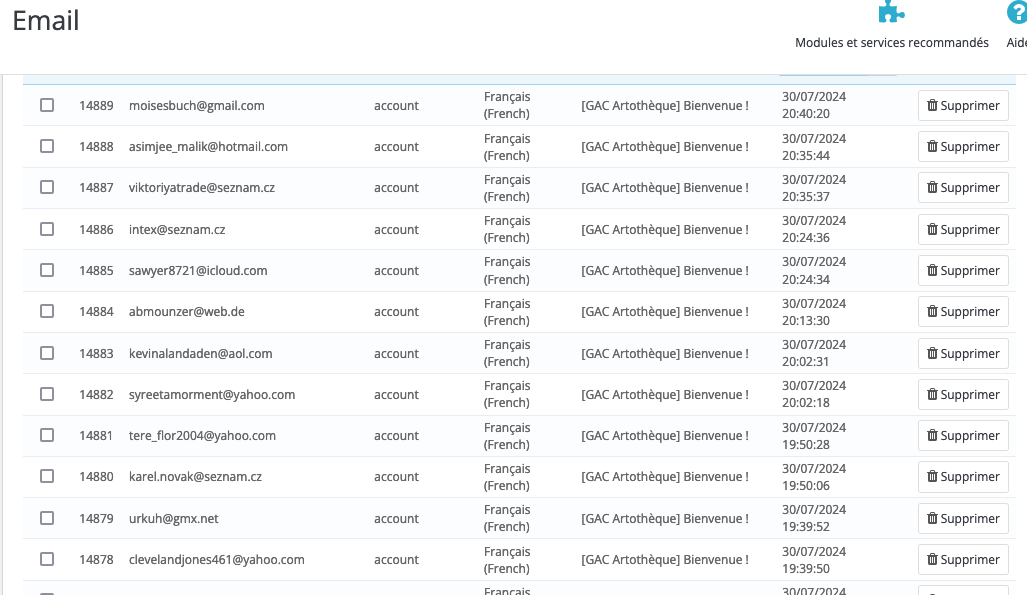Check the box for email 14889
This screenshot has height=595, width=1027.
coord(47,105)
